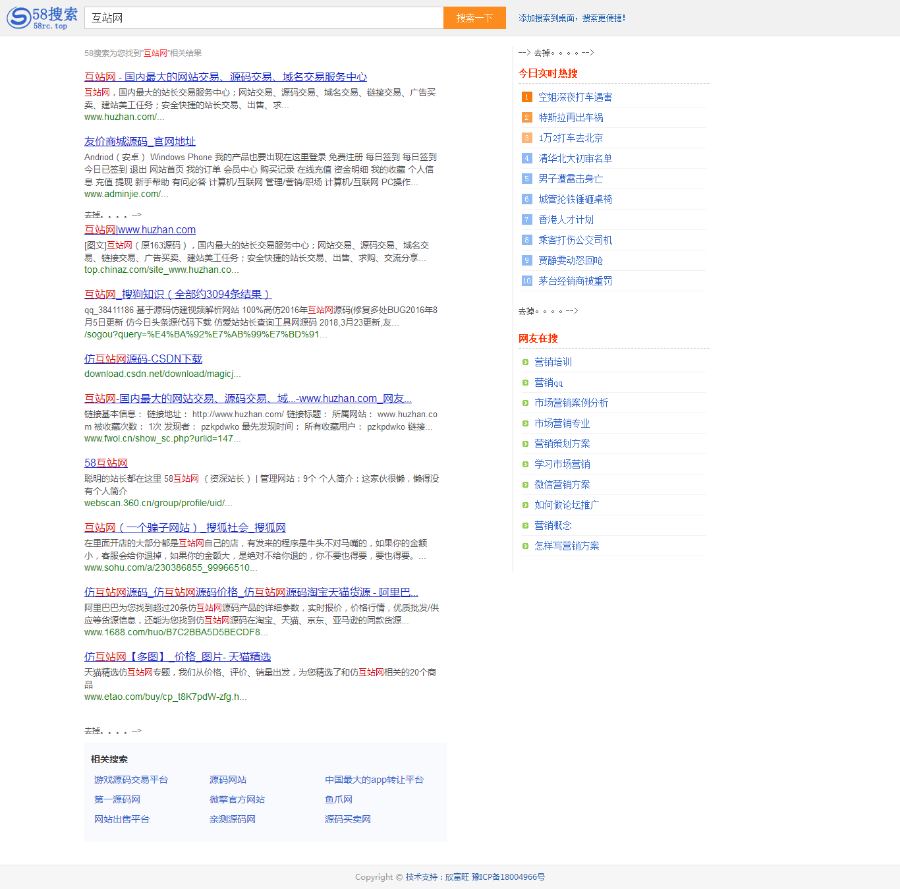Open the 仿互站网源码价格 阿里巴巴 result
Viewport: 900px width, 889px height.
tap(251, 592)
